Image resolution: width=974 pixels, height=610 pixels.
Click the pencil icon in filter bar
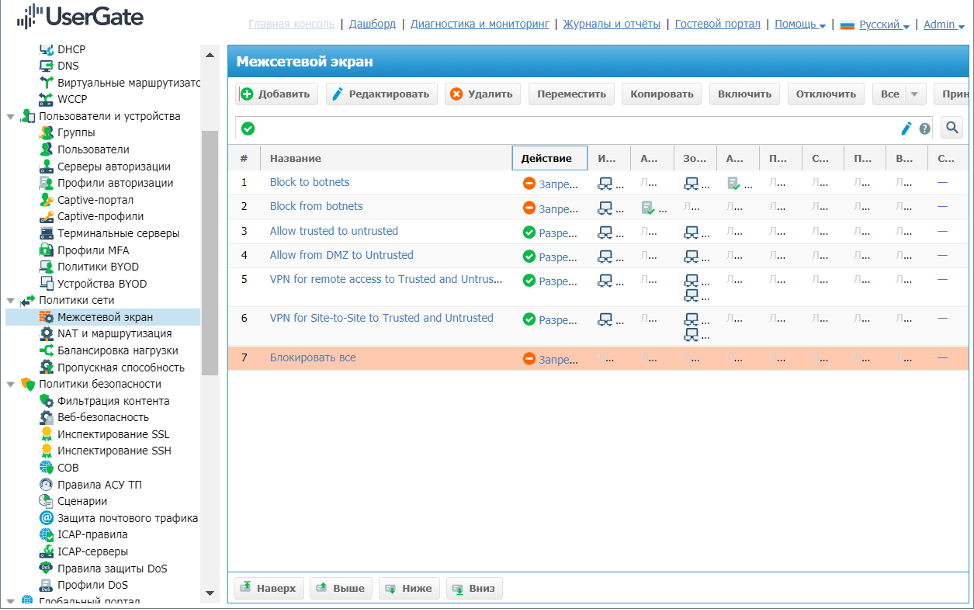[x=907, y=128]
